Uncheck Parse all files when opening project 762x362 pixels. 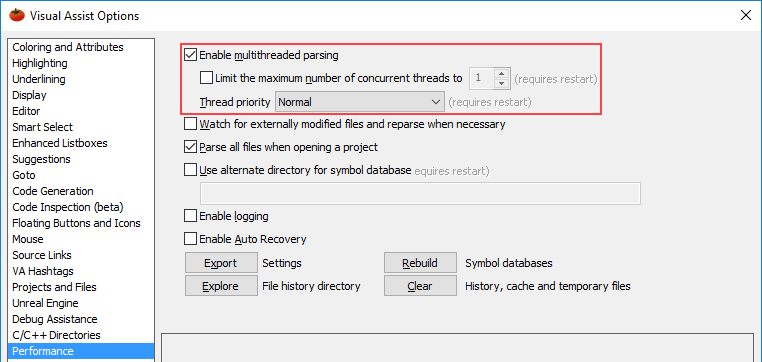190,147
